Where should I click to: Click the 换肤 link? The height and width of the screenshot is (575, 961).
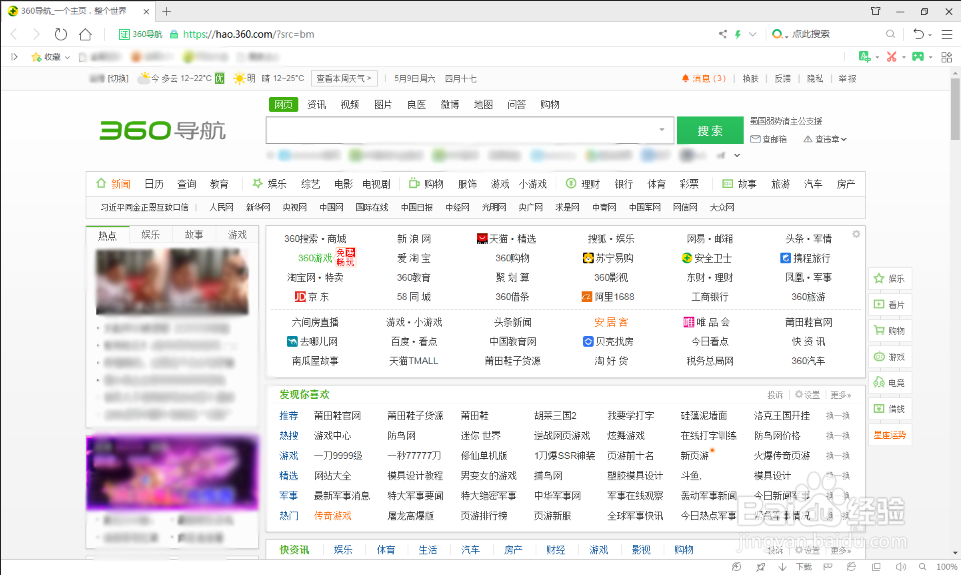tap(750, 78)
